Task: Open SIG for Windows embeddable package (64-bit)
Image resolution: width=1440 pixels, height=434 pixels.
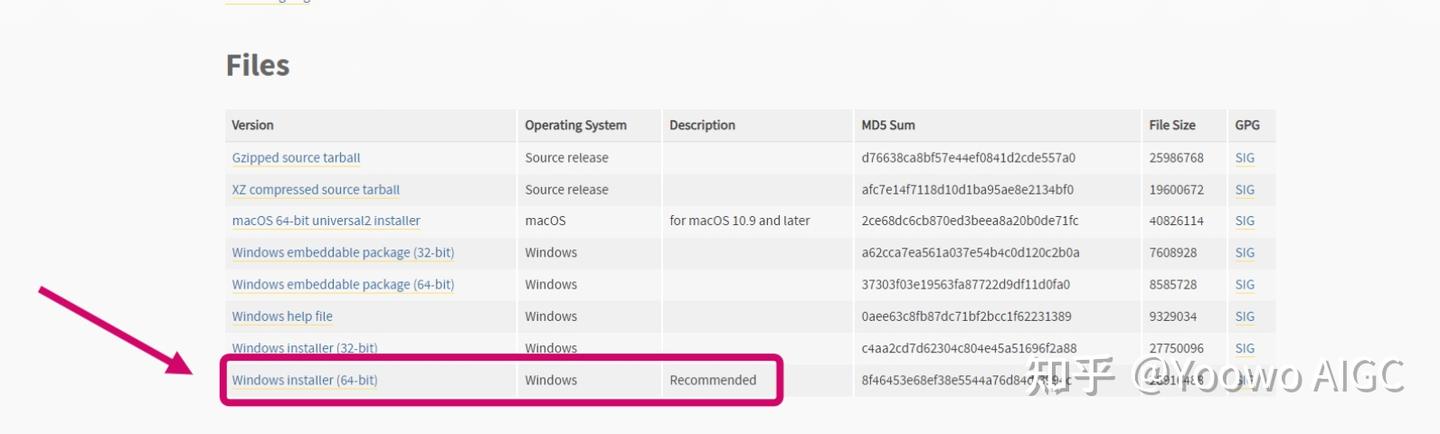Action: [x=1244, y=285]
